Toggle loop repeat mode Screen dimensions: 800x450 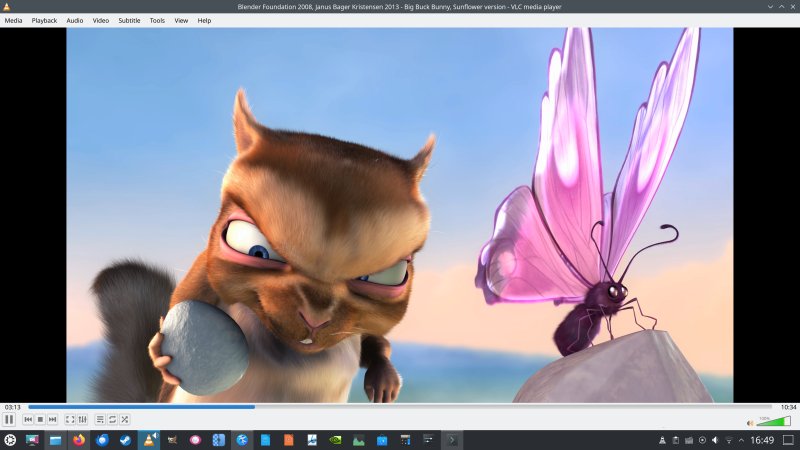click(112, 419)
